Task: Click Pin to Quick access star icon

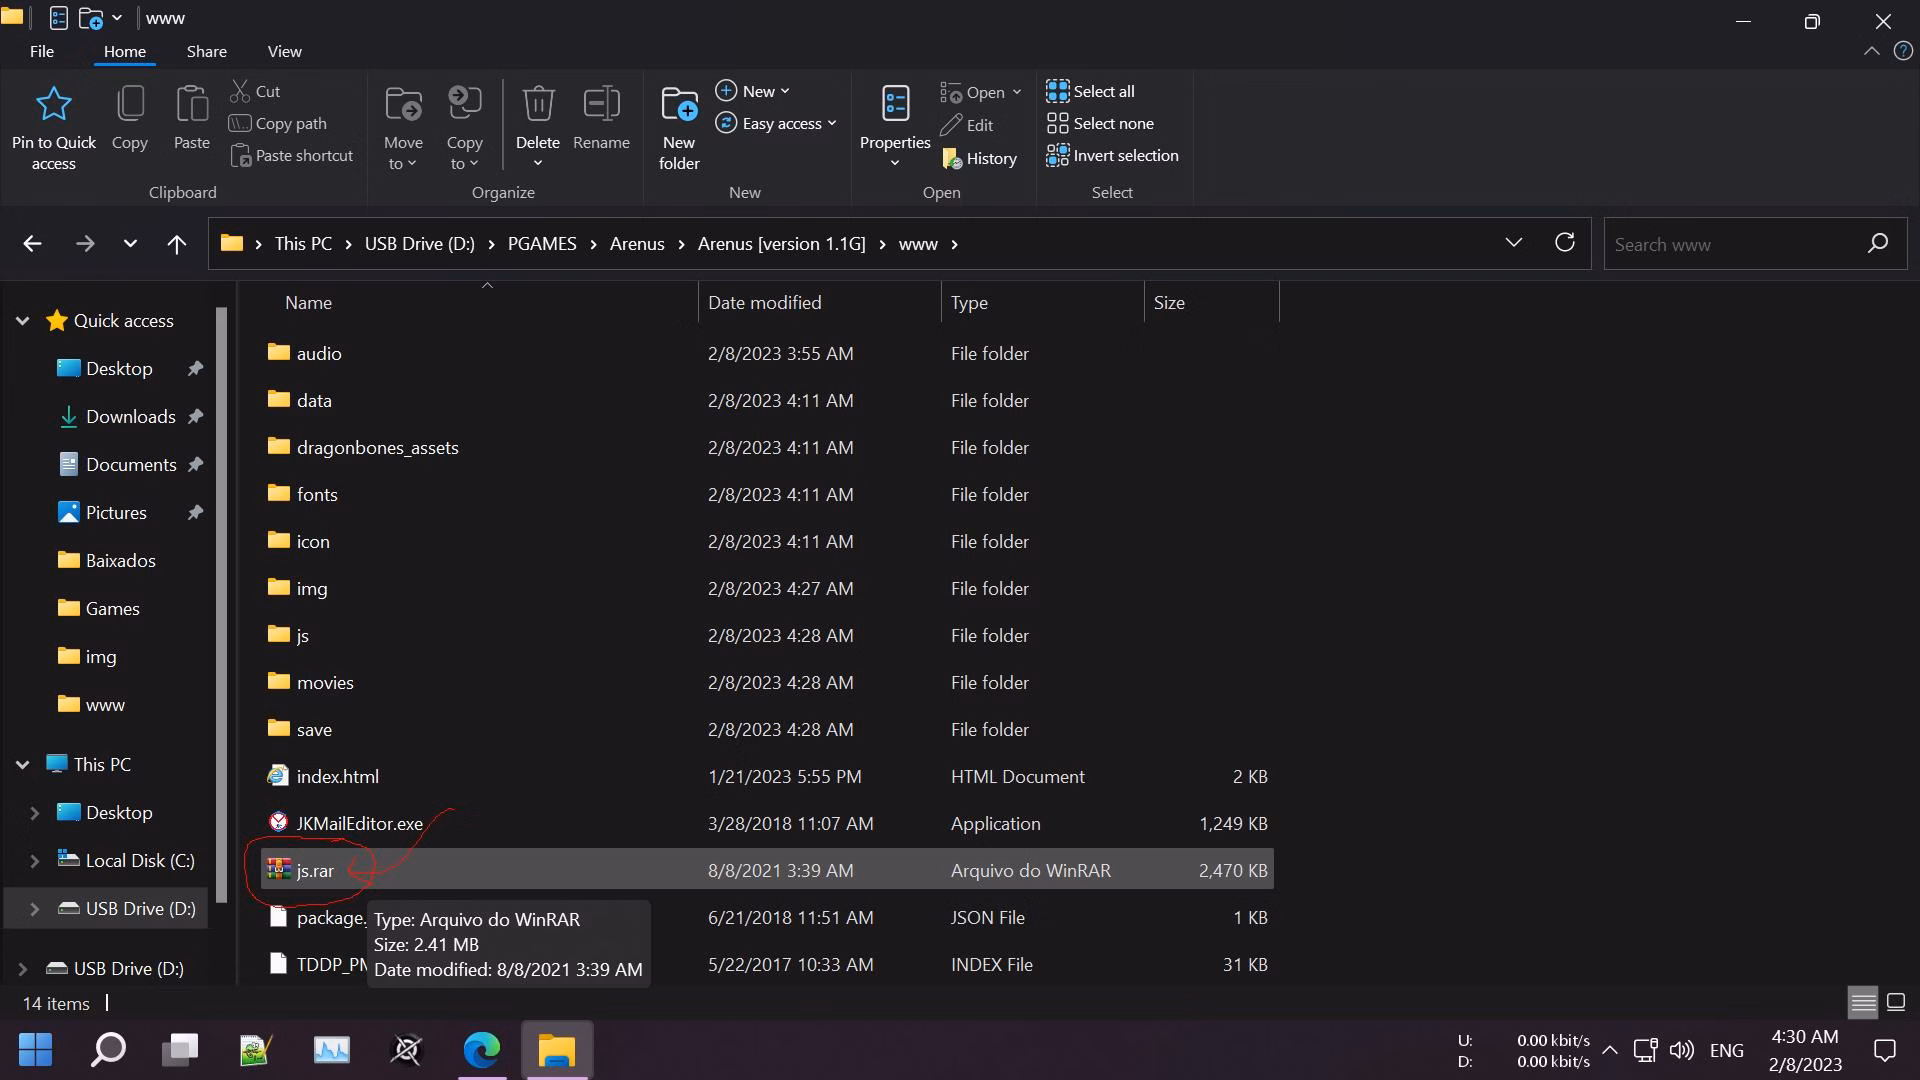Action: [53, 104]
